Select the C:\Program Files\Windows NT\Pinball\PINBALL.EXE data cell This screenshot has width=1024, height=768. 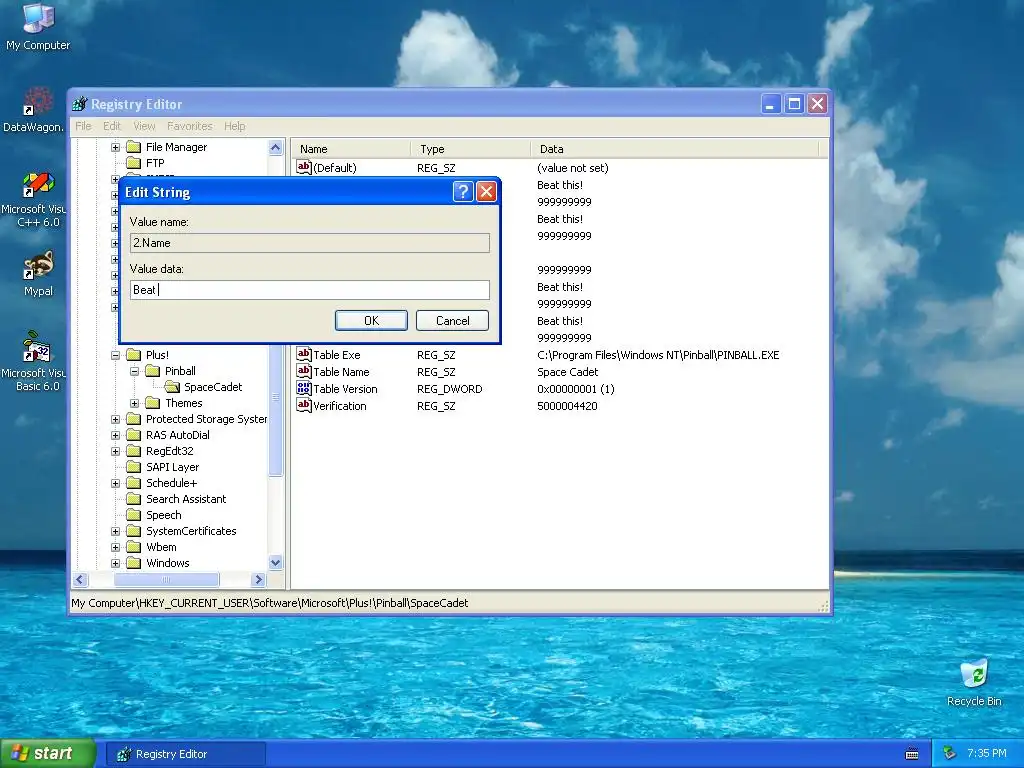pyautogui.click(x=658, y=355)
